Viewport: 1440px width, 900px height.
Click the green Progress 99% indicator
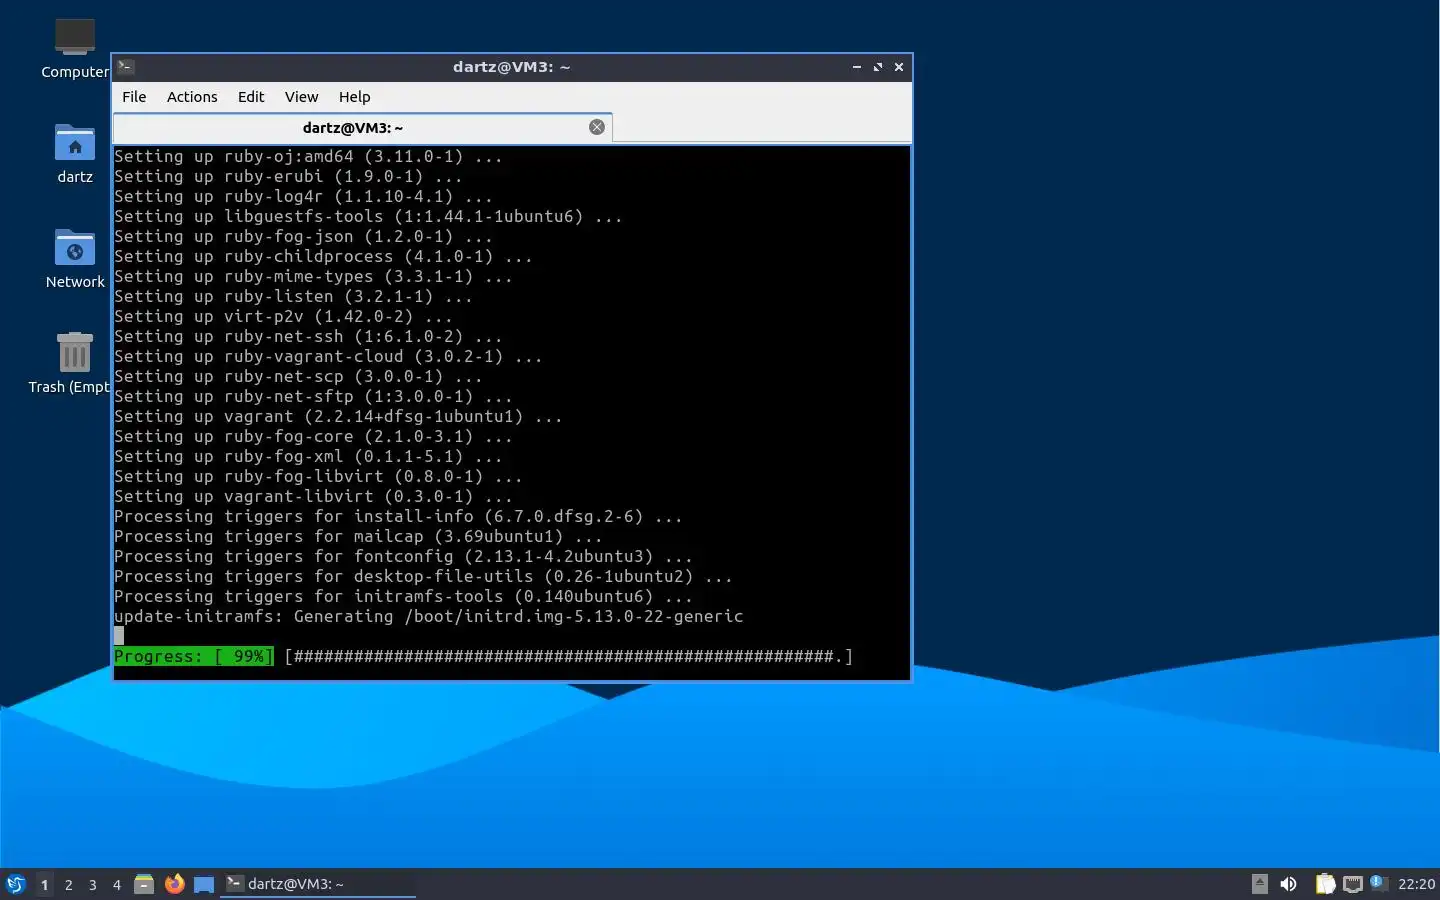(x=193, y=657)
